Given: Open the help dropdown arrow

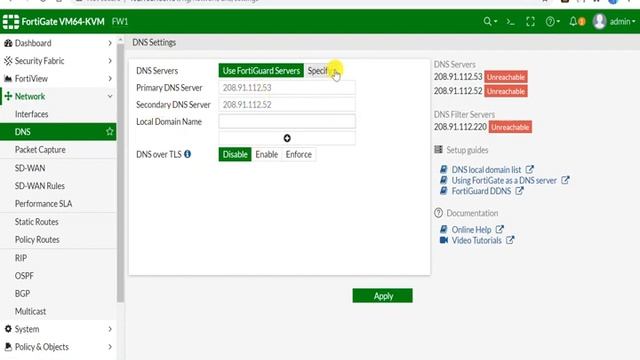Looking at the screenshot, I should pos(558,22).
